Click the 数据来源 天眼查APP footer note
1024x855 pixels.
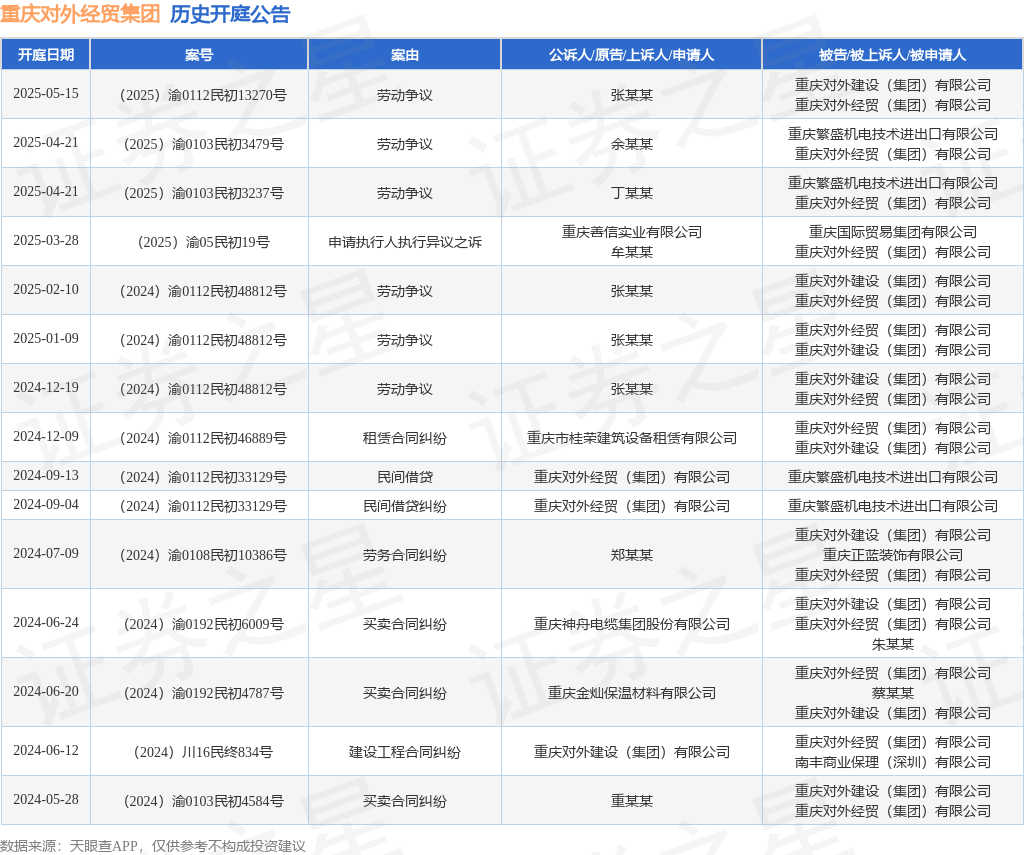153,846
